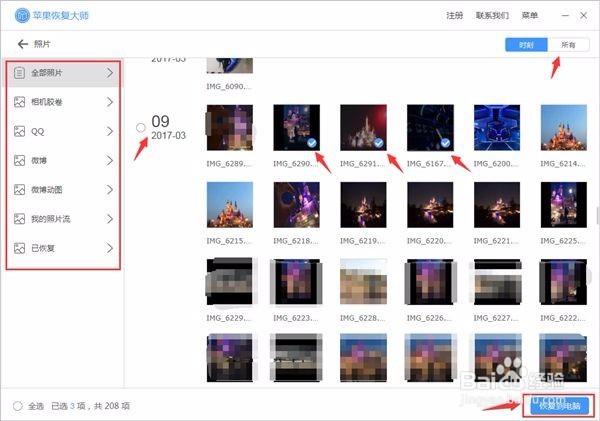
Task: Select all photos of date 09 2017-03
Action: tap(141, 127)
